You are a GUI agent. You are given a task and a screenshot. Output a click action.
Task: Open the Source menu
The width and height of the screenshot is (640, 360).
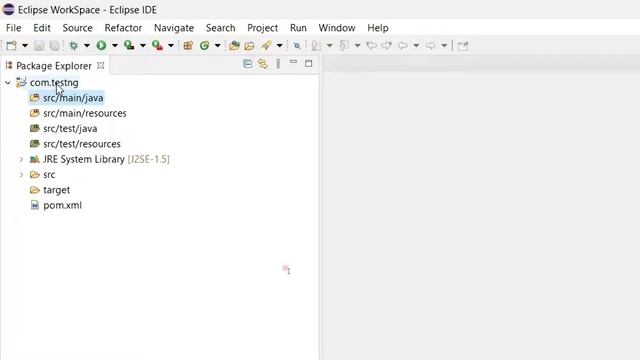(78, 28)
